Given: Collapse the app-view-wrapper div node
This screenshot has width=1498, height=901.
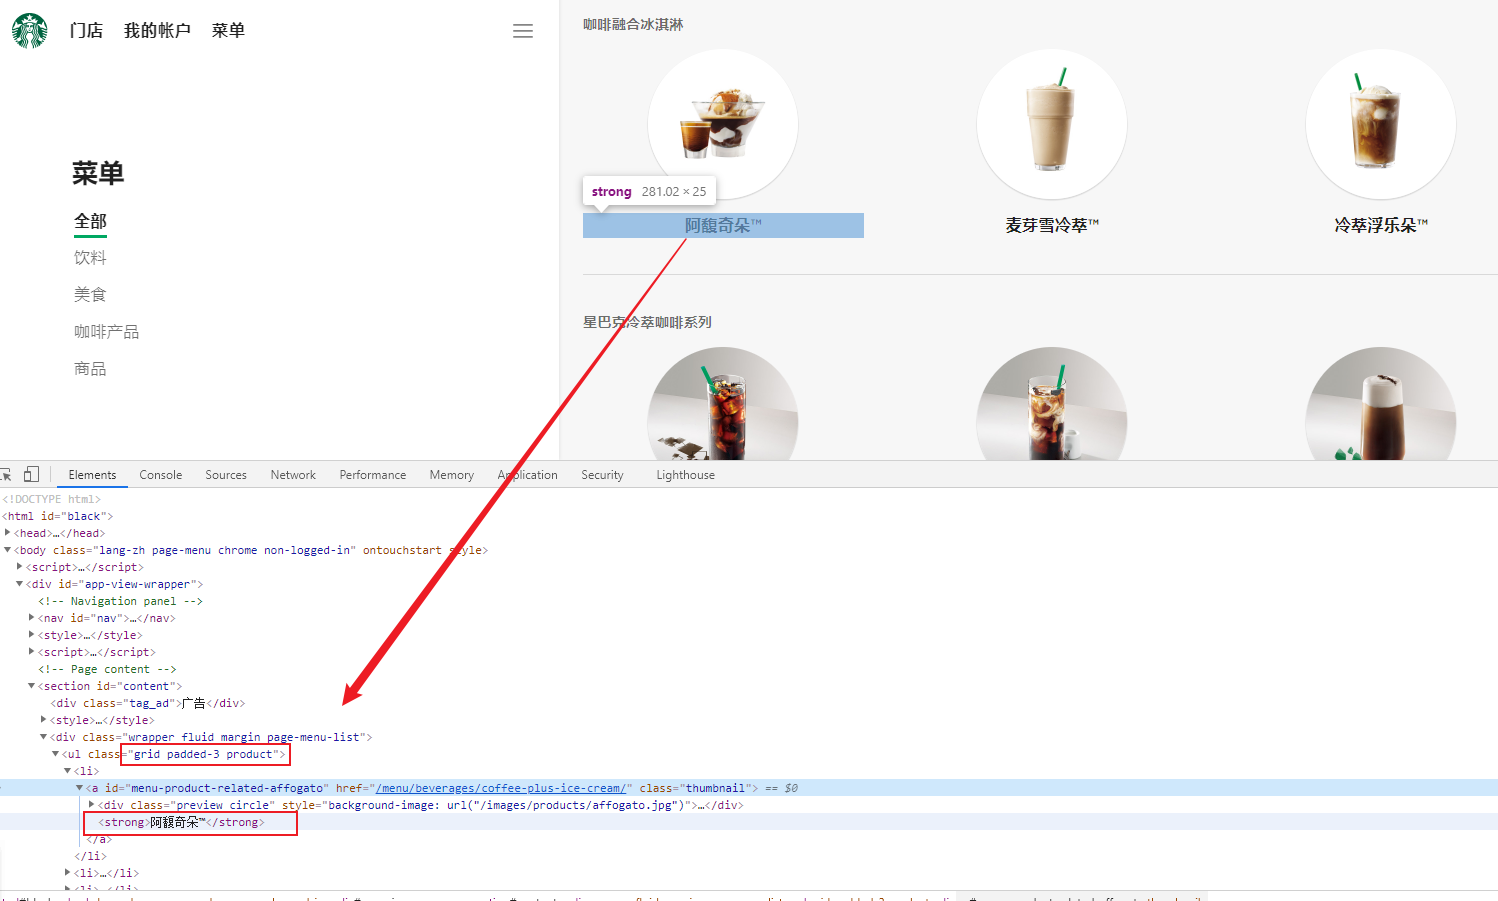Looking at the screenshot, I should tap(19, 584).
